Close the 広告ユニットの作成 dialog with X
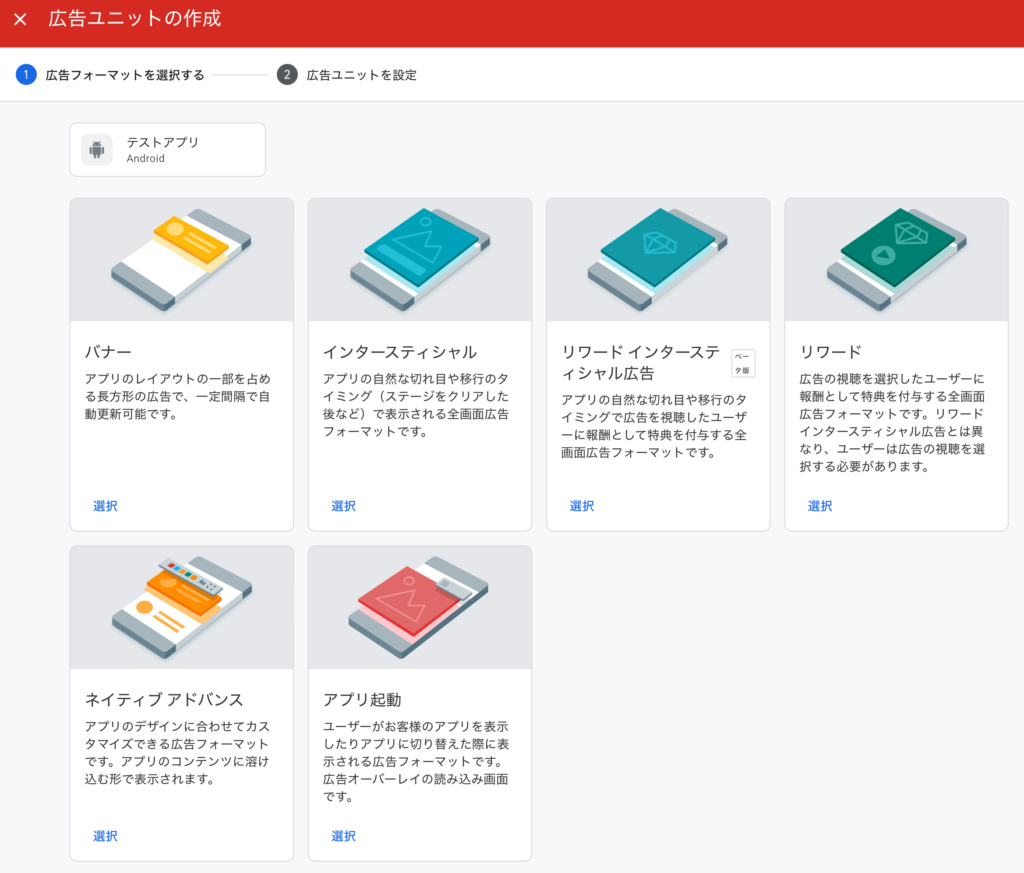 click(x=20, y=20)
